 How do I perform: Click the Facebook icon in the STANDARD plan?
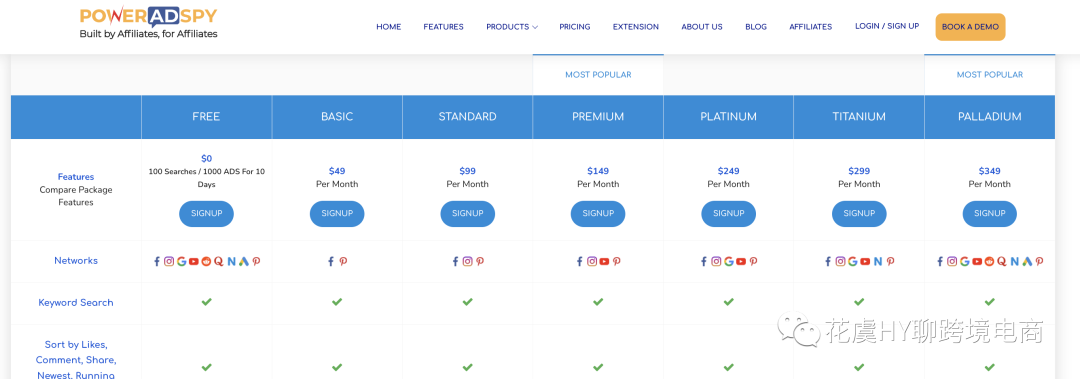coord(455,261)
